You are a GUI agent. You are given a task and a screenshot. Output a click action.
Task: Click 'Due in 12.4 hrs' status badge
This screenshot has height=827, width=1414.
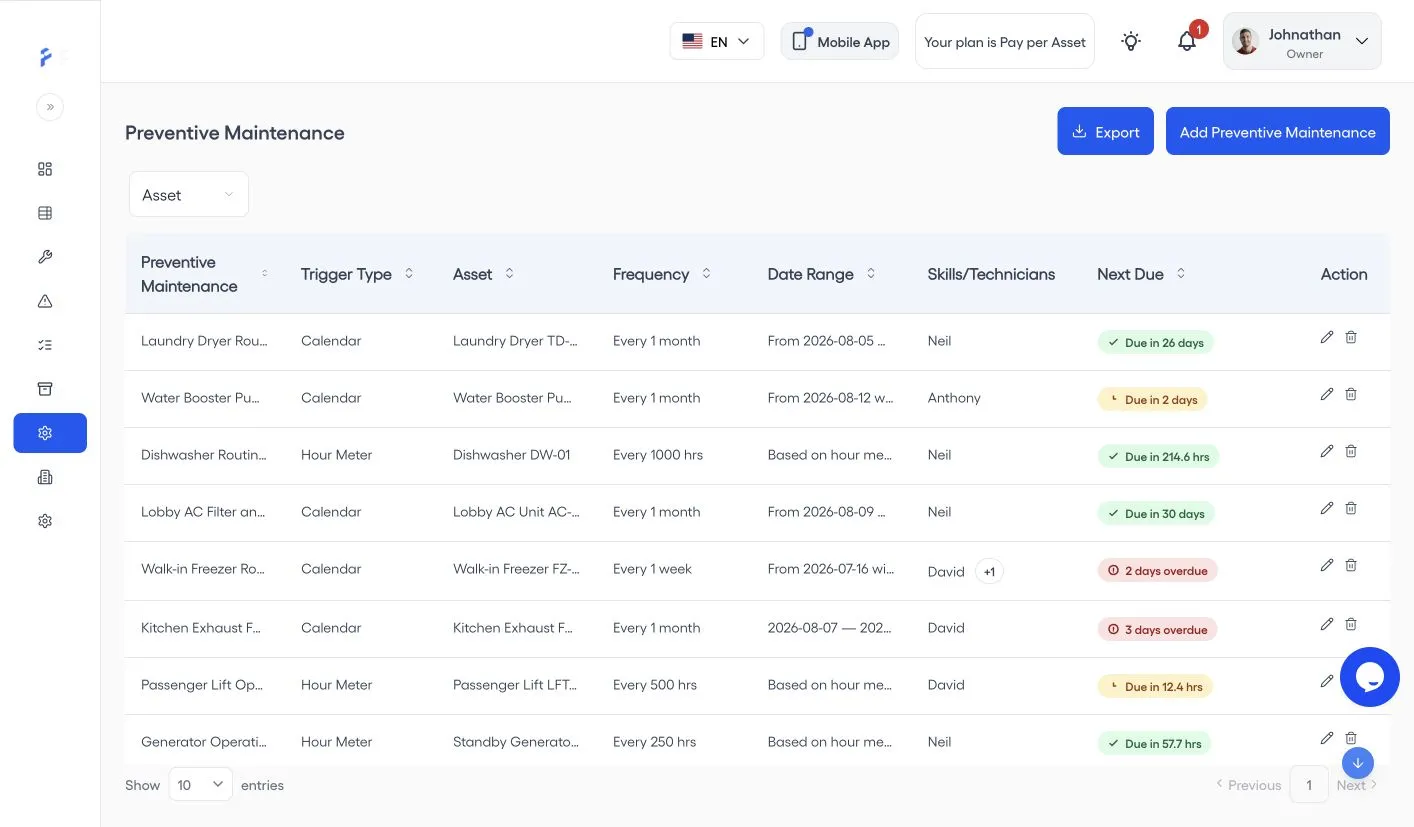click(x=1155, y=687)
